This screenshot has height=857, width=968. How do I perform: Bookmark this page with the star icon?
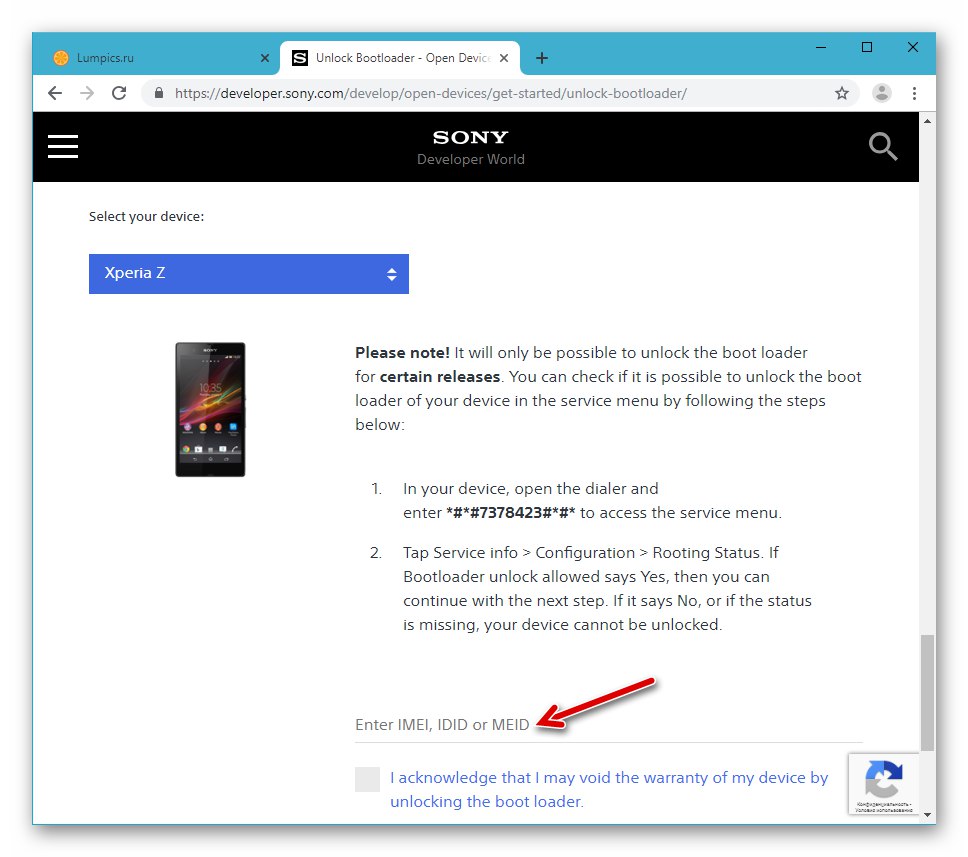(842, 92)
